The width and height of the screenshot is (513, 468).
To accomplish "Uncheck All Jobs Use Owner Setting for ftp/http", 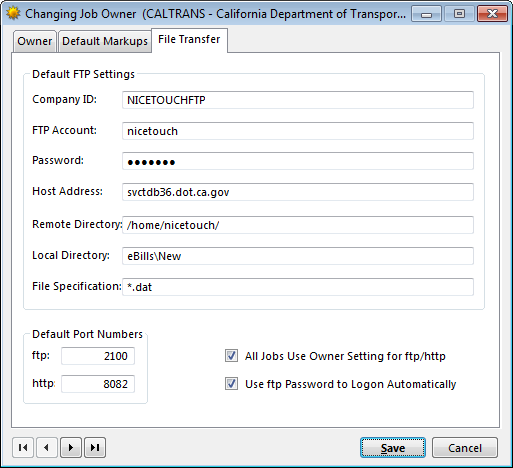I will 231,356.
